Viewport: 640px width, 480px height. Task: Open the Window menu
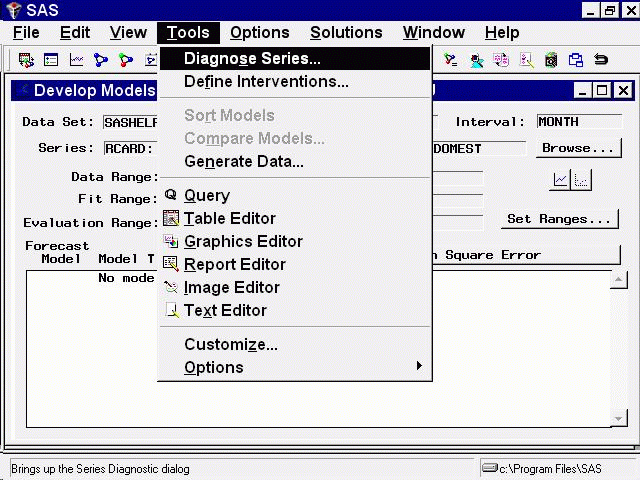pyautogui.click(x=434, y=33)
